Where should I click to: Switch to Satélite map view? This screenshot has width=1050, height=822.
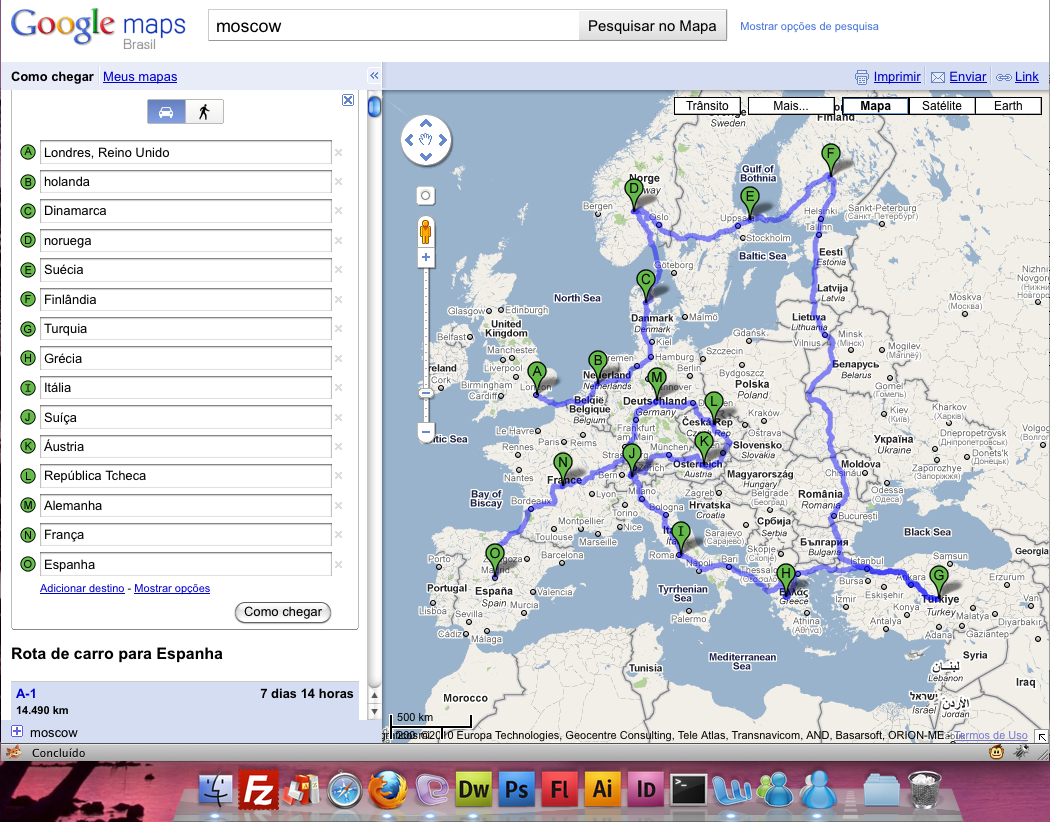tap(941, 106)
